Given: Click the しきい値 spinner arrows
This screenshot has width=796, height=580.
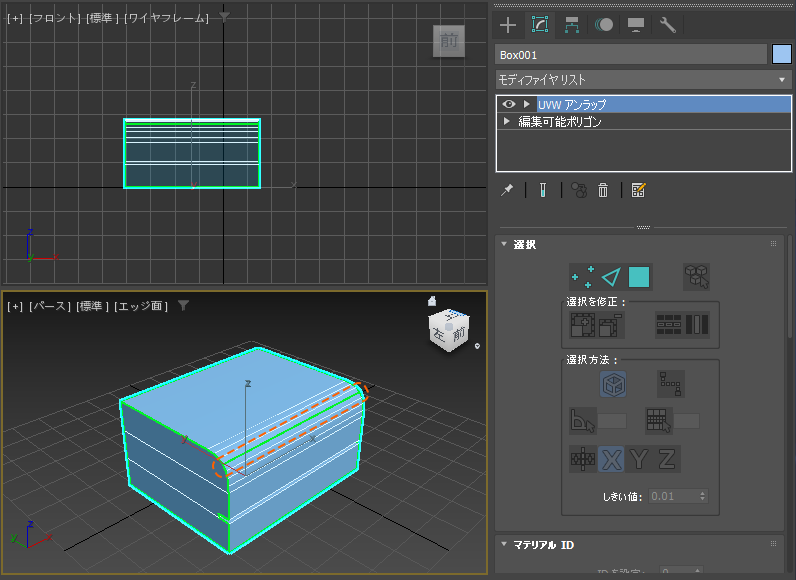Looking at the screenshot, I should [703, 496].
